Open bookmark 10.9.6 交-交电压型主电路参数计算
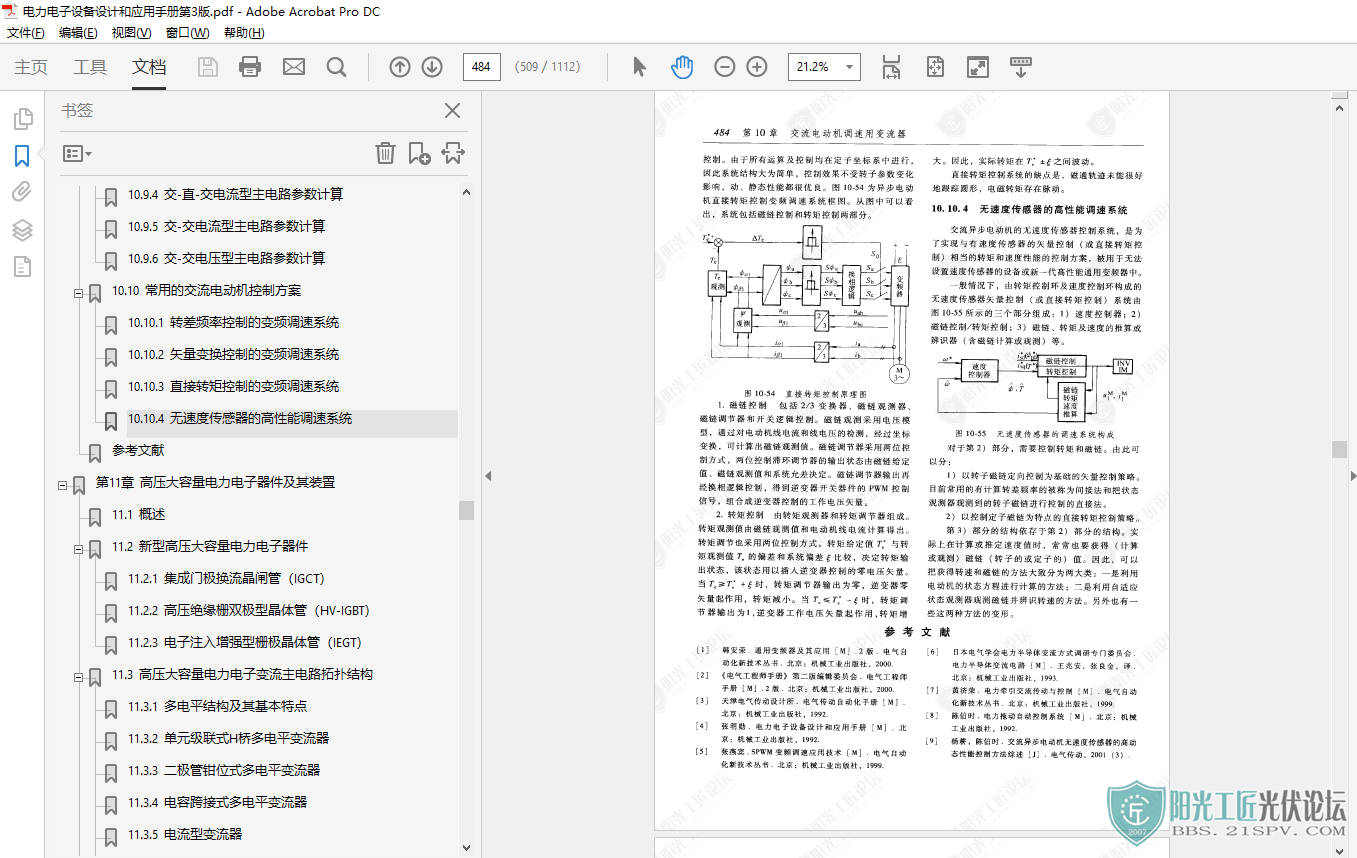Screen dimensions: 1357x858 coord(226,258)
